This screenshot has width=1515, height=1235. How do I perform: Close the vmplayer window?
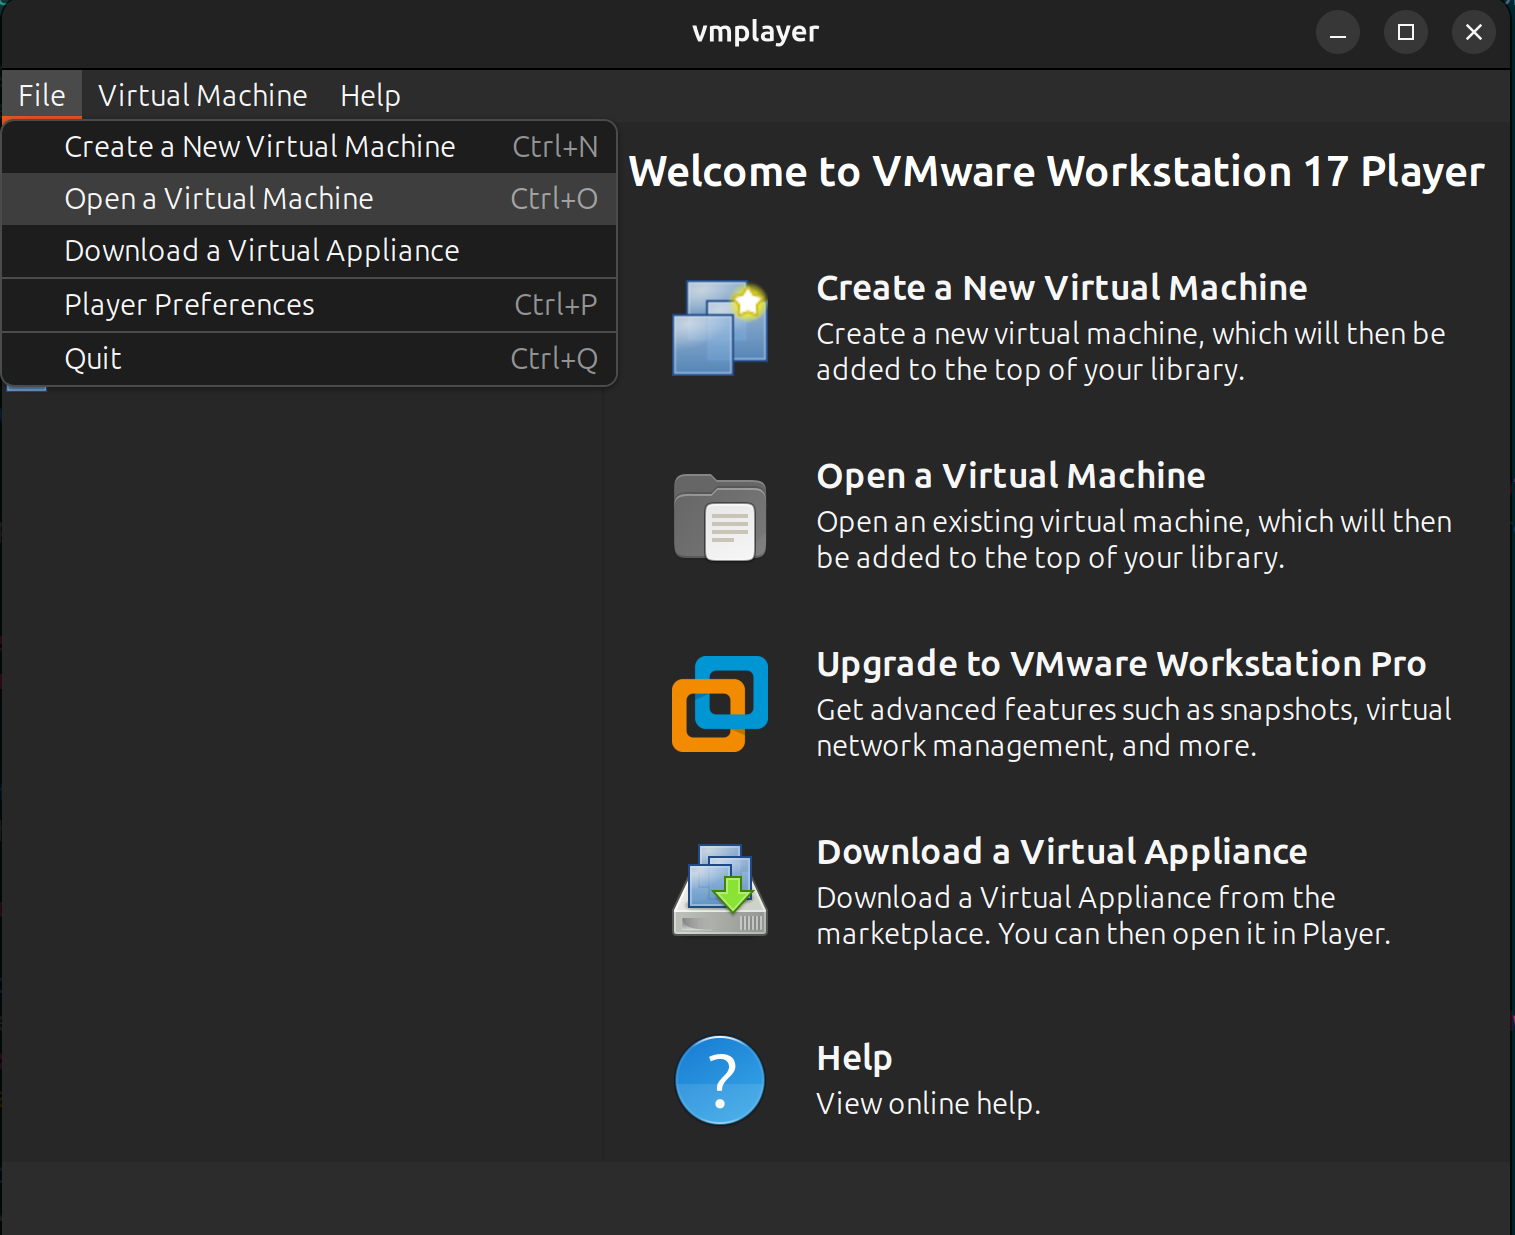coord(1473,33)
